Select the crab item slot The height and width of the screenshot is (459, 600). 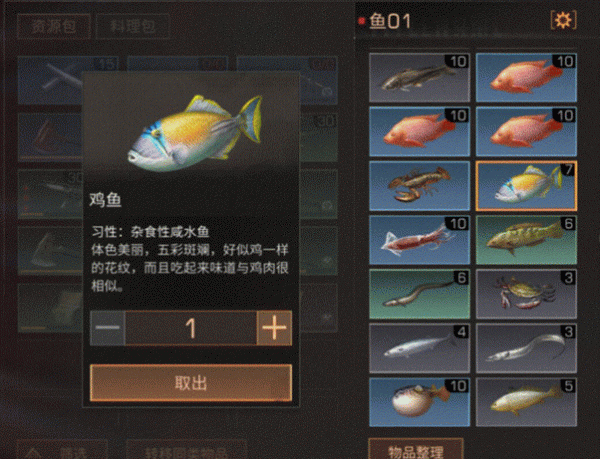(x=526, y=294)
